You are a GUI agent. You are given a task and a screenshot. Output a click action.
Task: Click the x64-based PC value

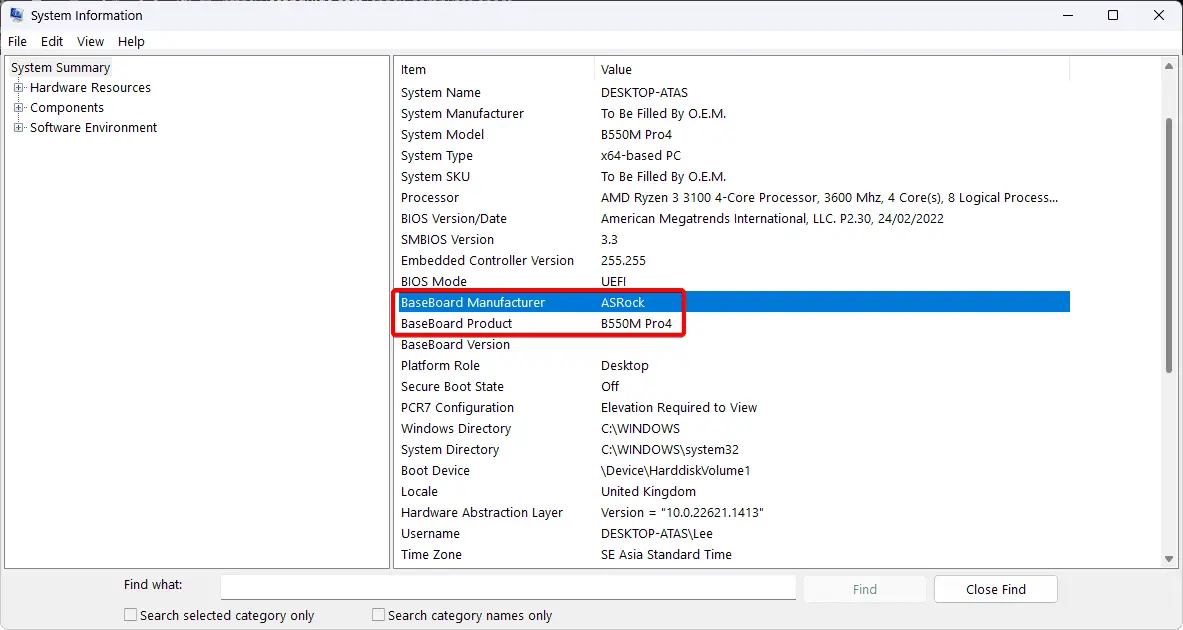pos(641,155)
